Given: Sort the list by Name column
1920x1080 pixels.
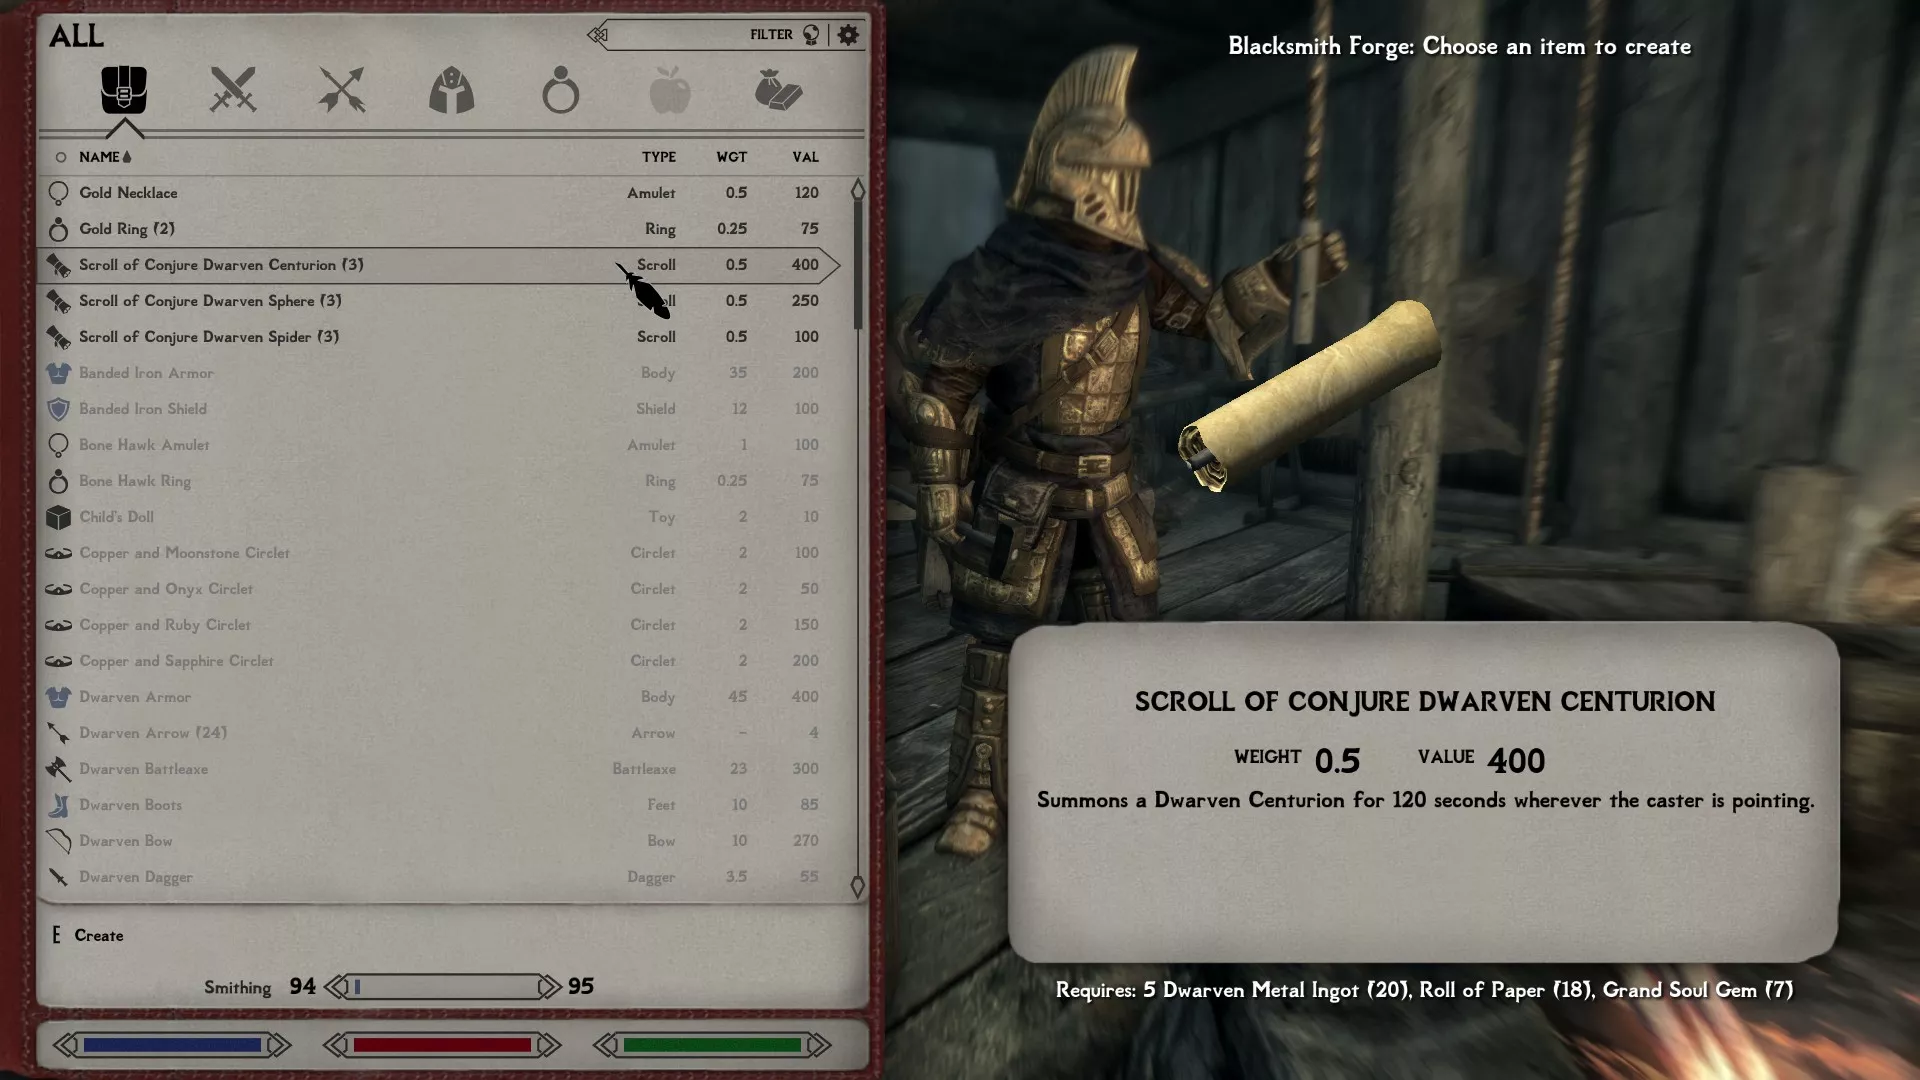Looking at the screenshot, I should pos(105,157).
